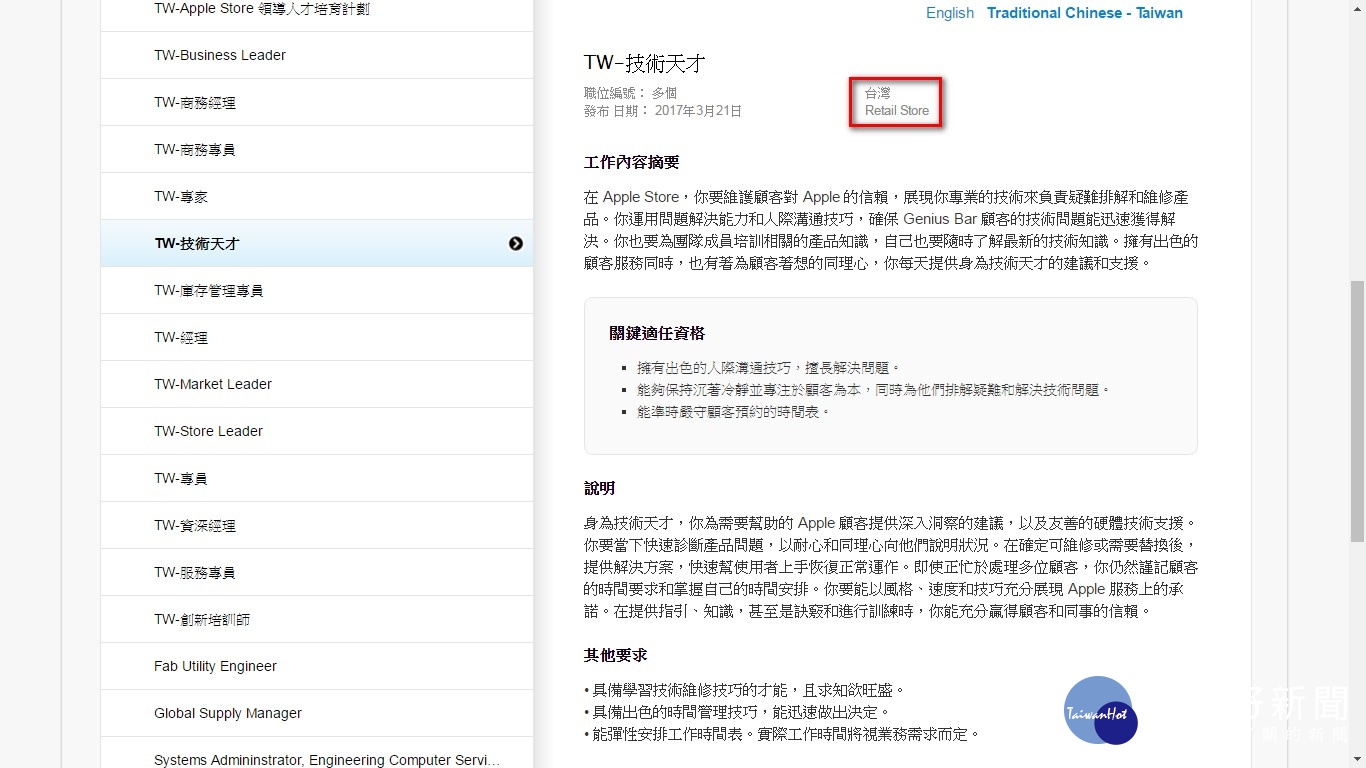Open the Systems Admininstrator, Engineering Computer Services listing
The height and width of the screenshot is (768, 1366).
[316, 753]
